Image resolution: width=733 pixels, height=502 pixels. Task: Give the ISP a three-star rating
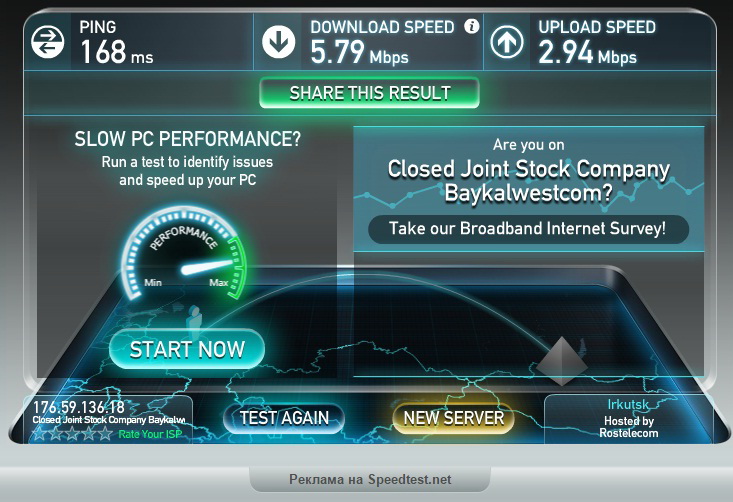[72, 434]
